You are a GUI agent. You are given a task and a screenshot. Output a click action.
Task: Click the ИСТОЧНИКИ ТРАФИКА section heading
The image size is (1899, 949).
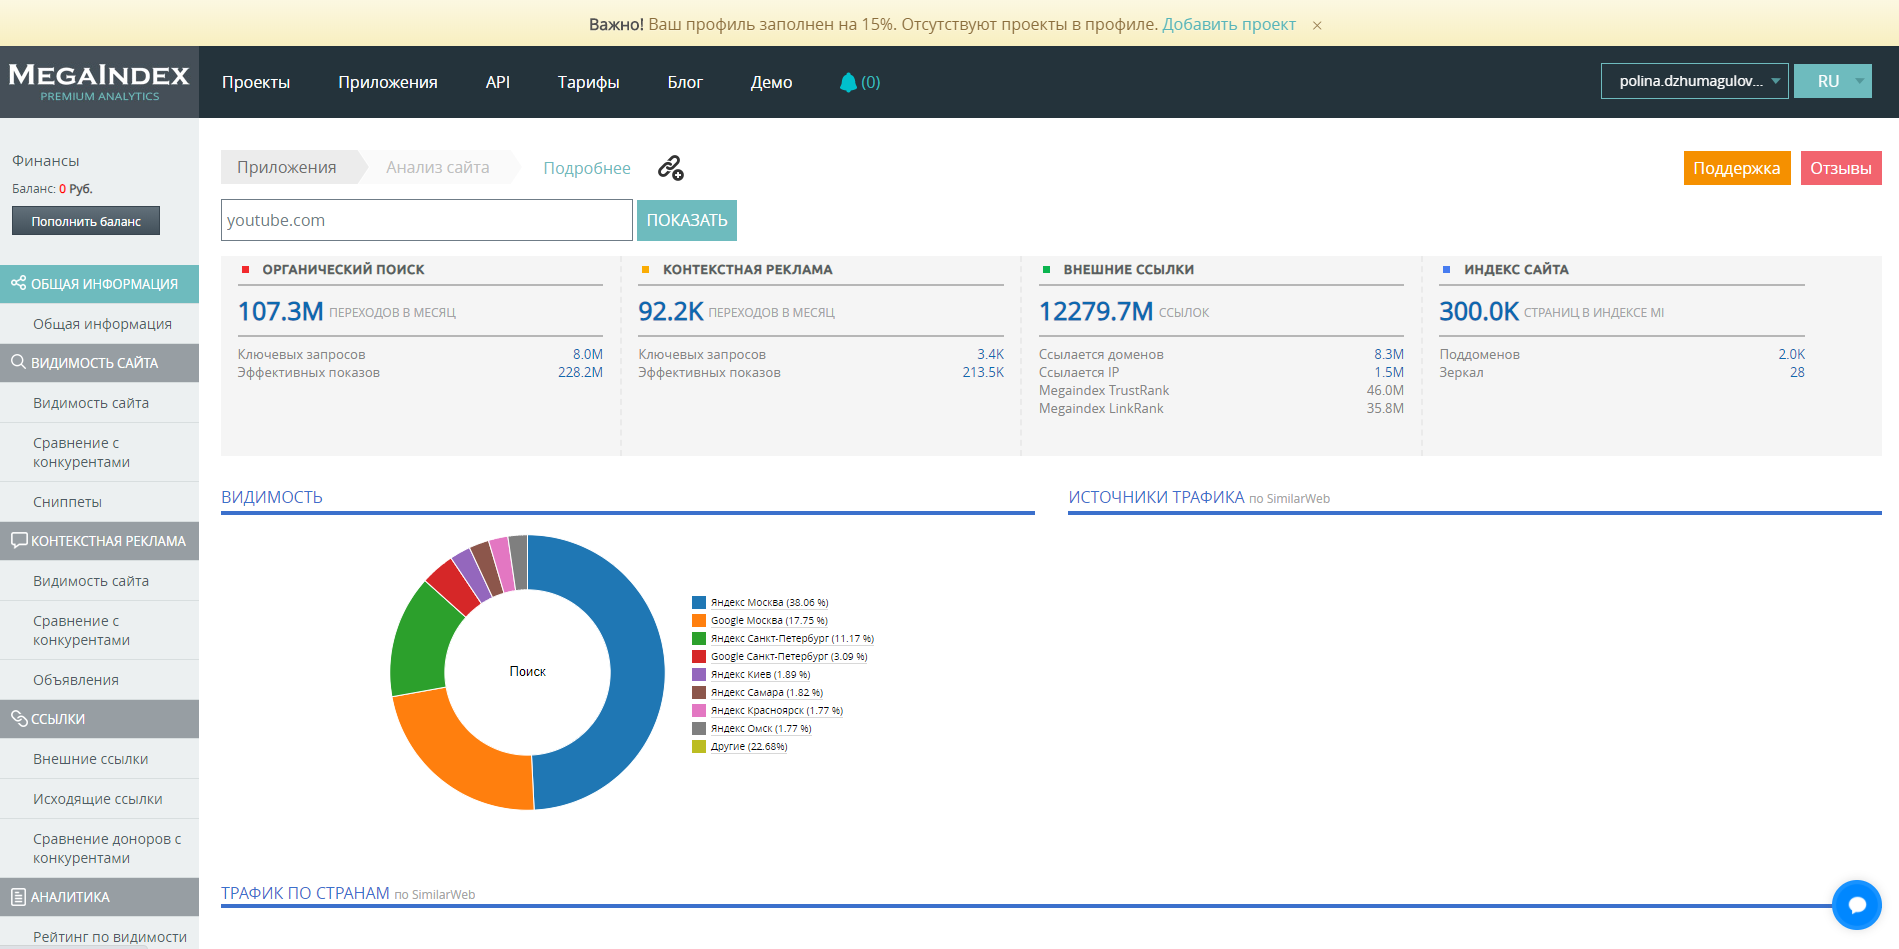pyautogui.click(x=1156, y=497)
